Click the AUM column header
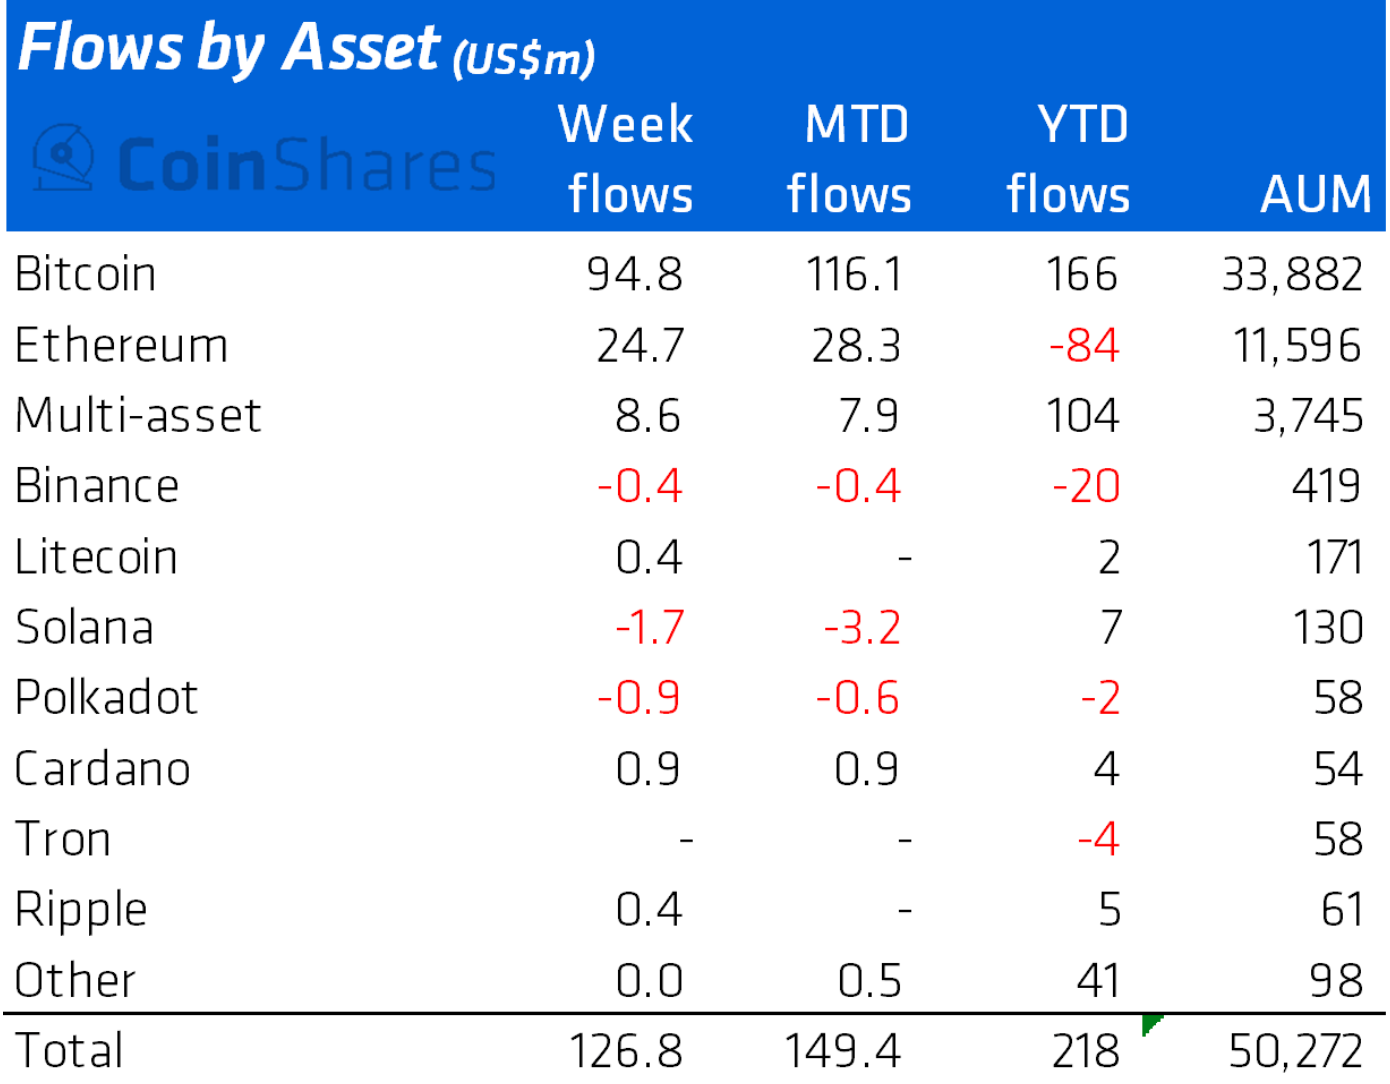This screenshot has height=1084, width=1390. (x=1315, y=193)
